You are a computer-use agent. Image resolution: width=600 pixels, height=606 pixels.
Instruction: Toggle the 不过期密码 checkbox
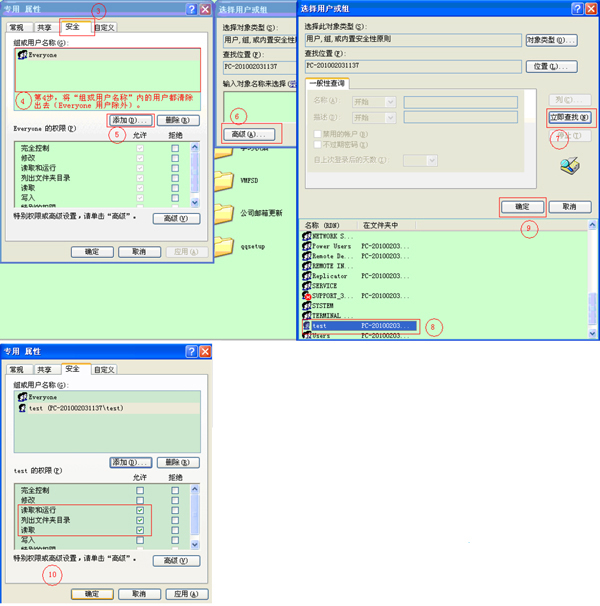coord(318,145)
